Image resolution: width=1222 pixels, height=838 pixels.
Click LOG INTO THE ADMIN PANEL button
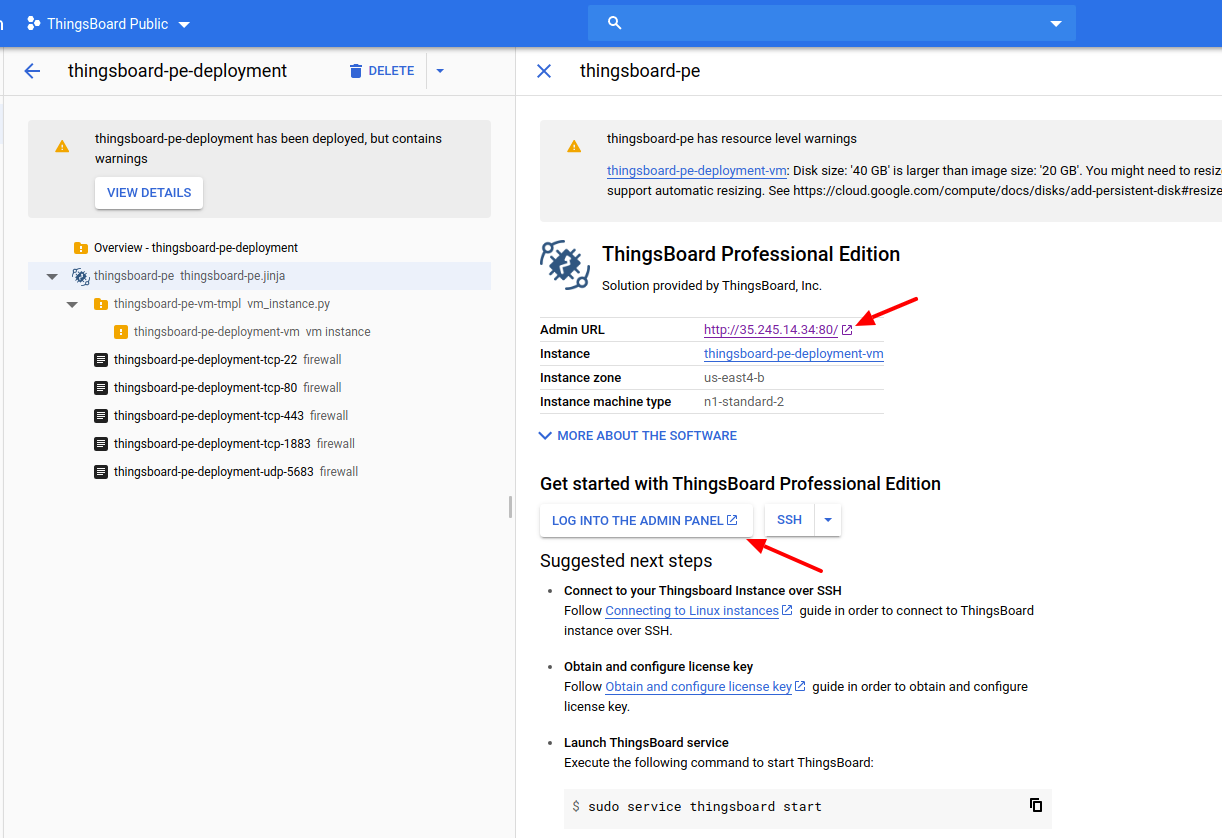click(x=646, y=520)
